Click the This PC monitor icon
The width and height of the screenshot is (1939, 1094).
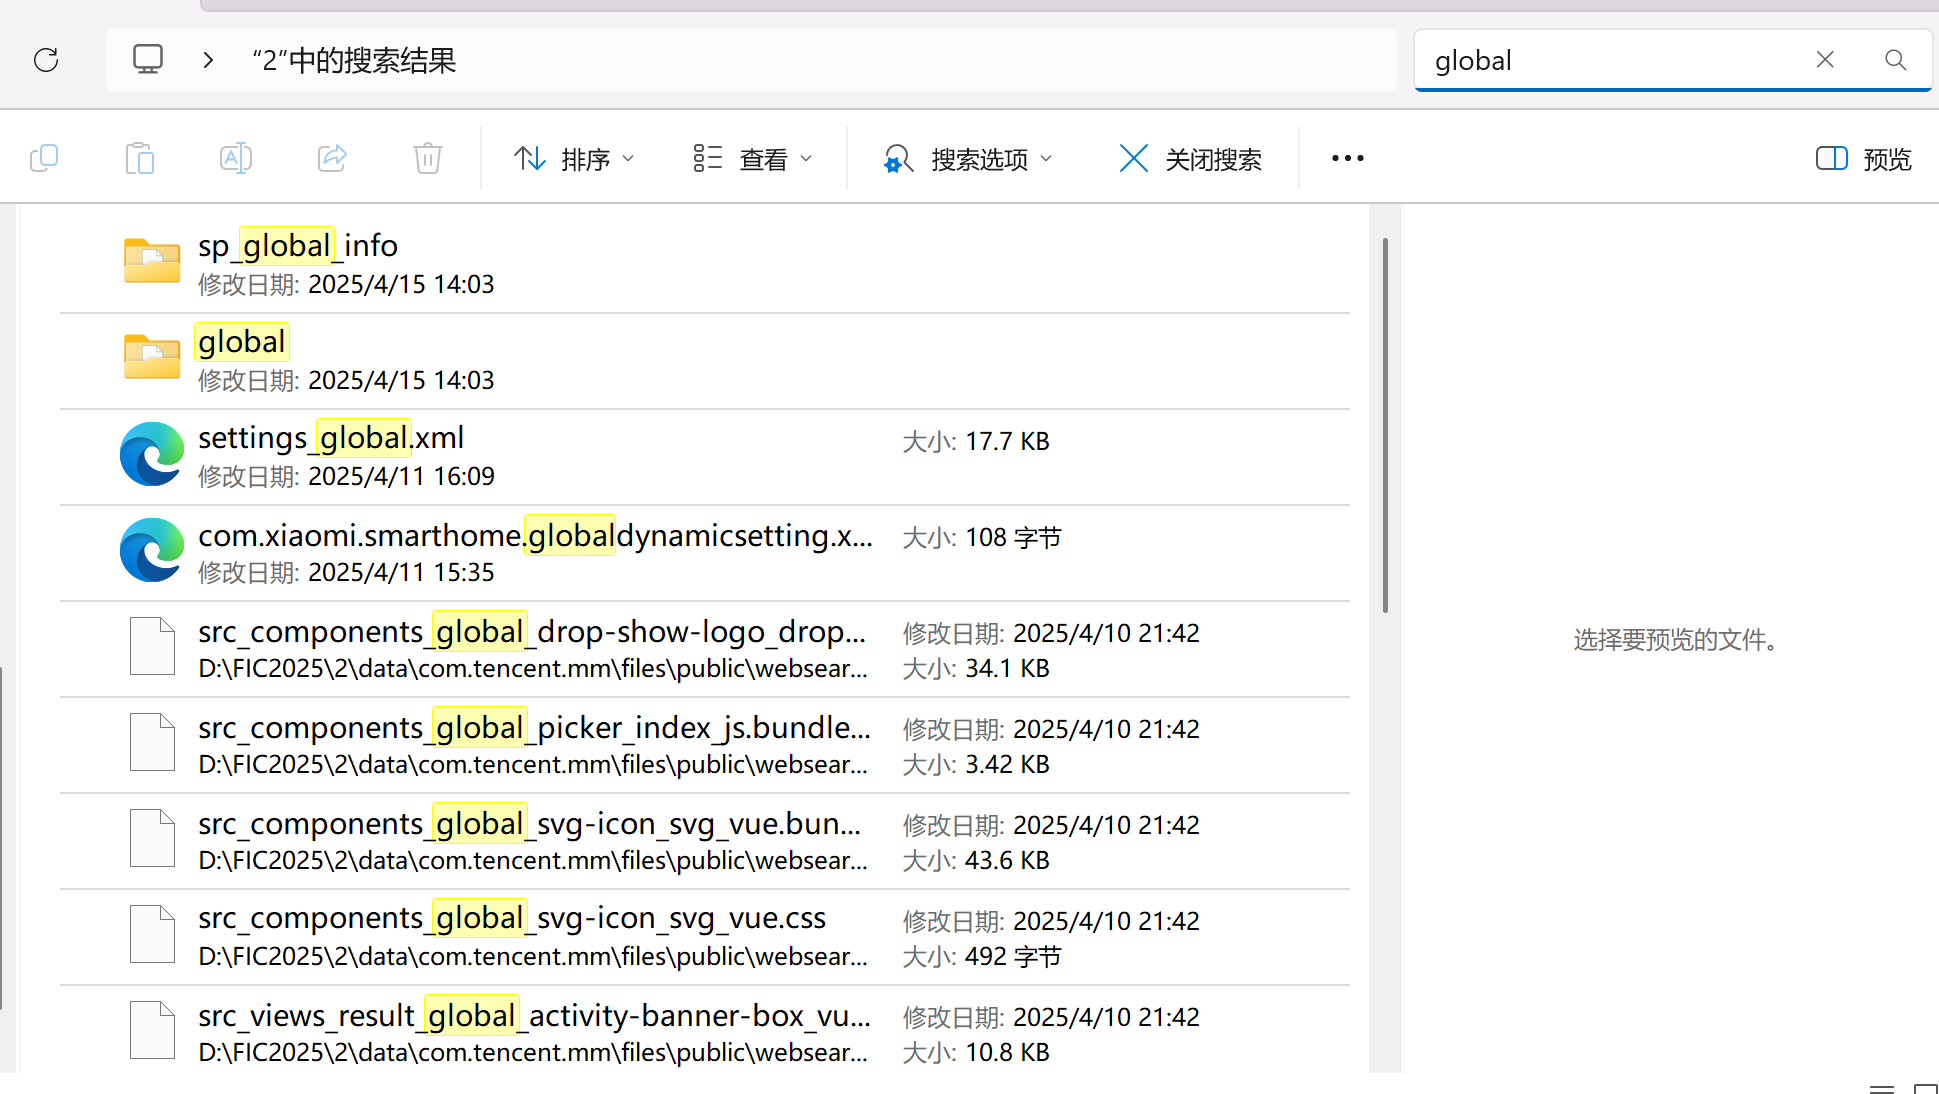pyautogui.click(x=148, y=59)
